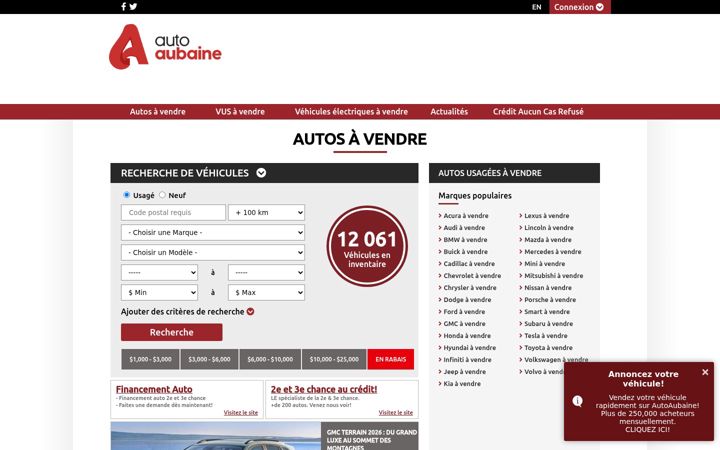
Task: Filter by $1,000 - $3,000 price range
Action: pos(150,359)
